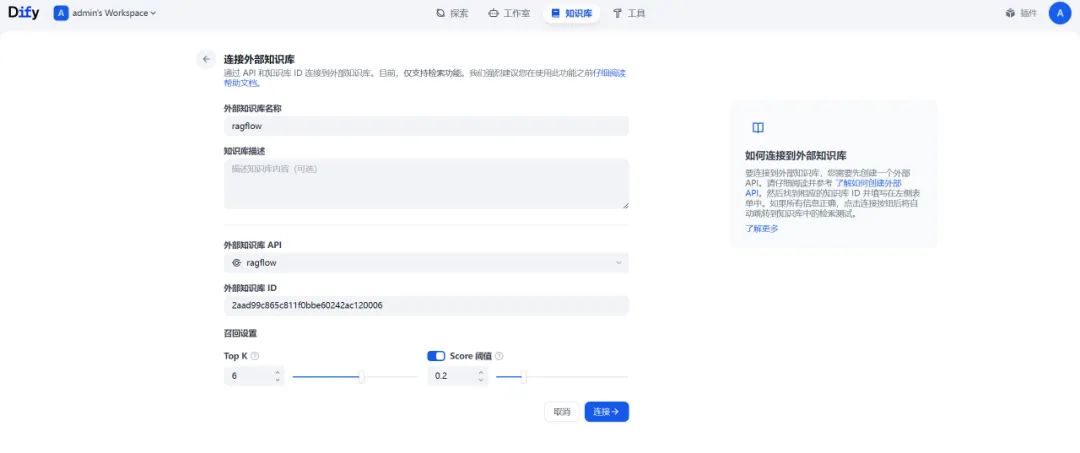Click the API dropdown chevron arrow

(x=618, y=263)
